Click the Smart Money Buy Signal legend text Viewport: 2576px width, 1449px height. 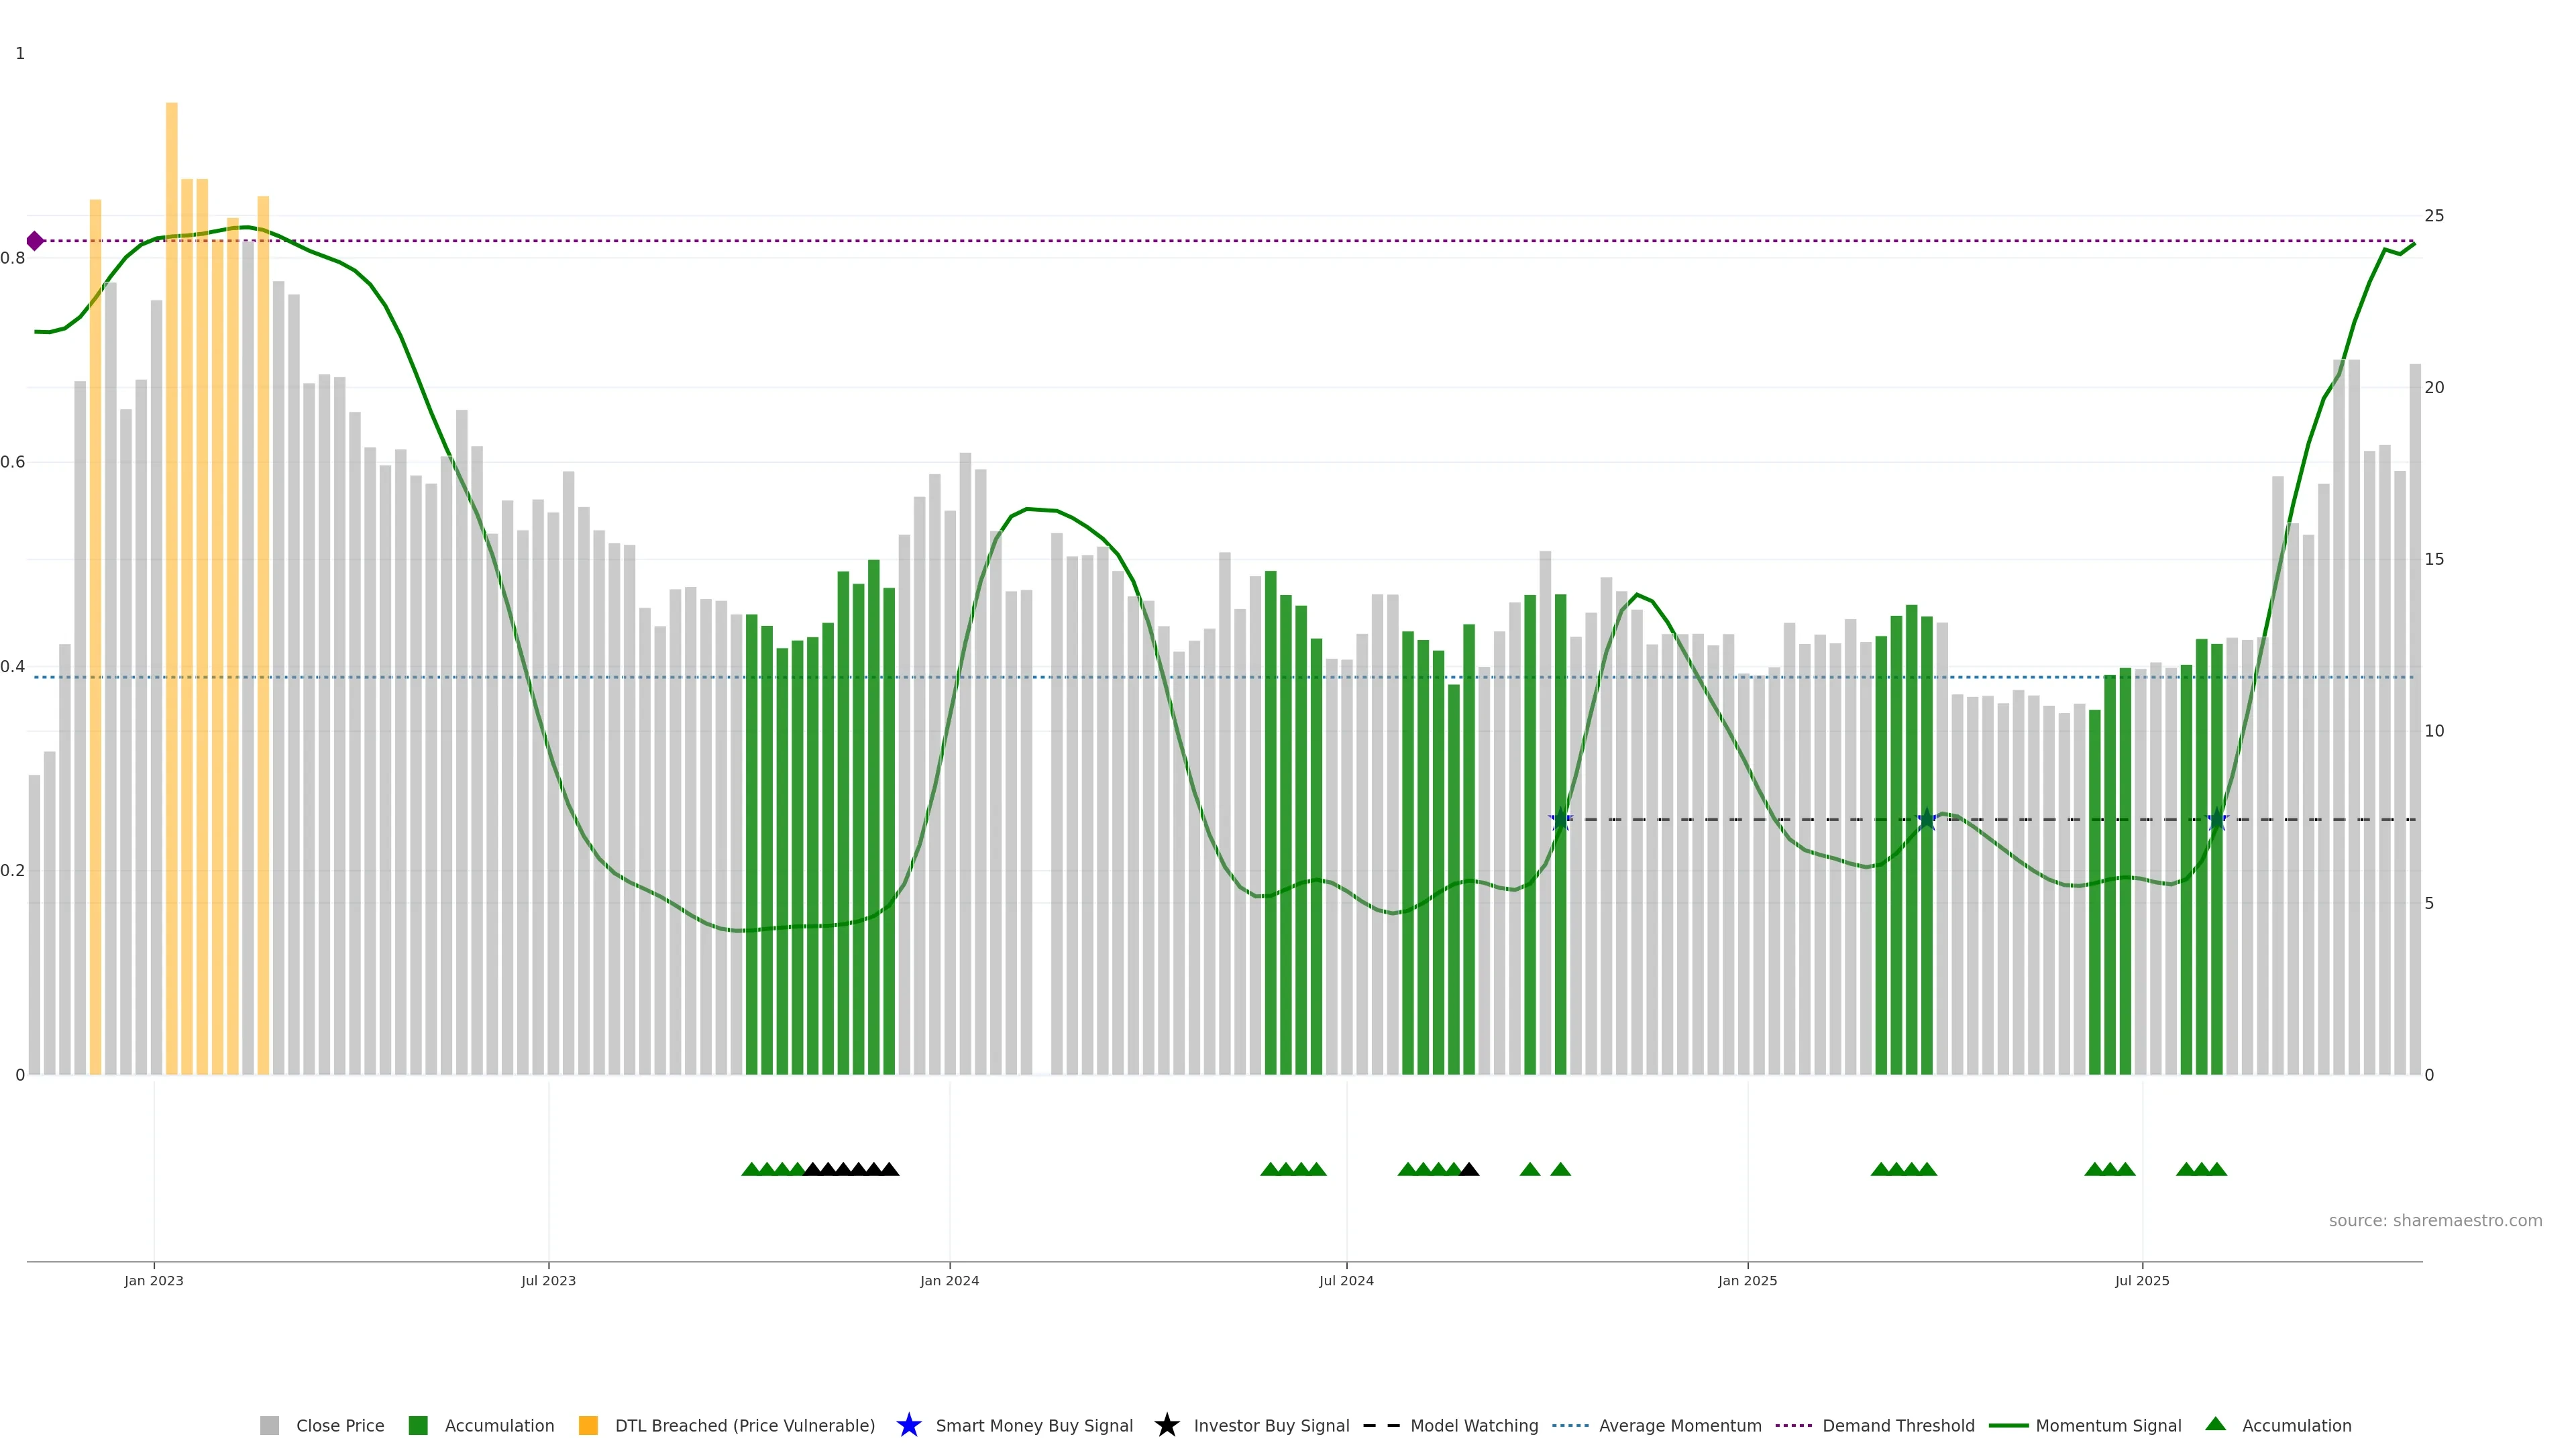[x=1034, y=1426]
